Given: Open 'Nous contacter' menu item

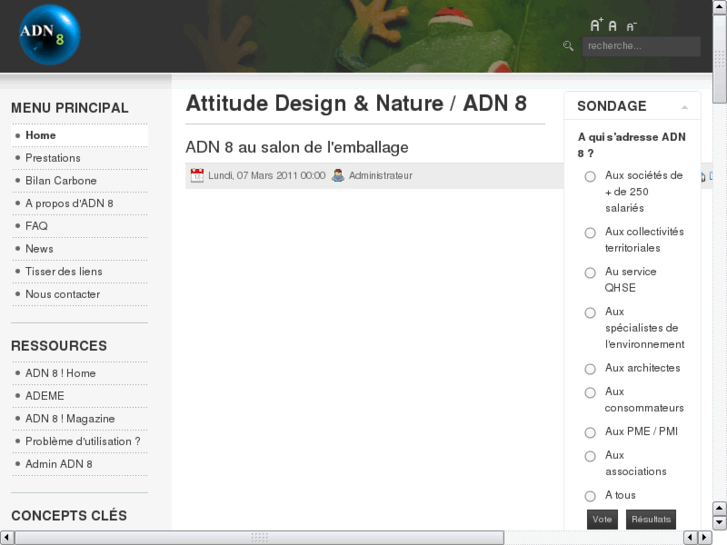Looking at the screenshot, I should click(x=79, y=294).
